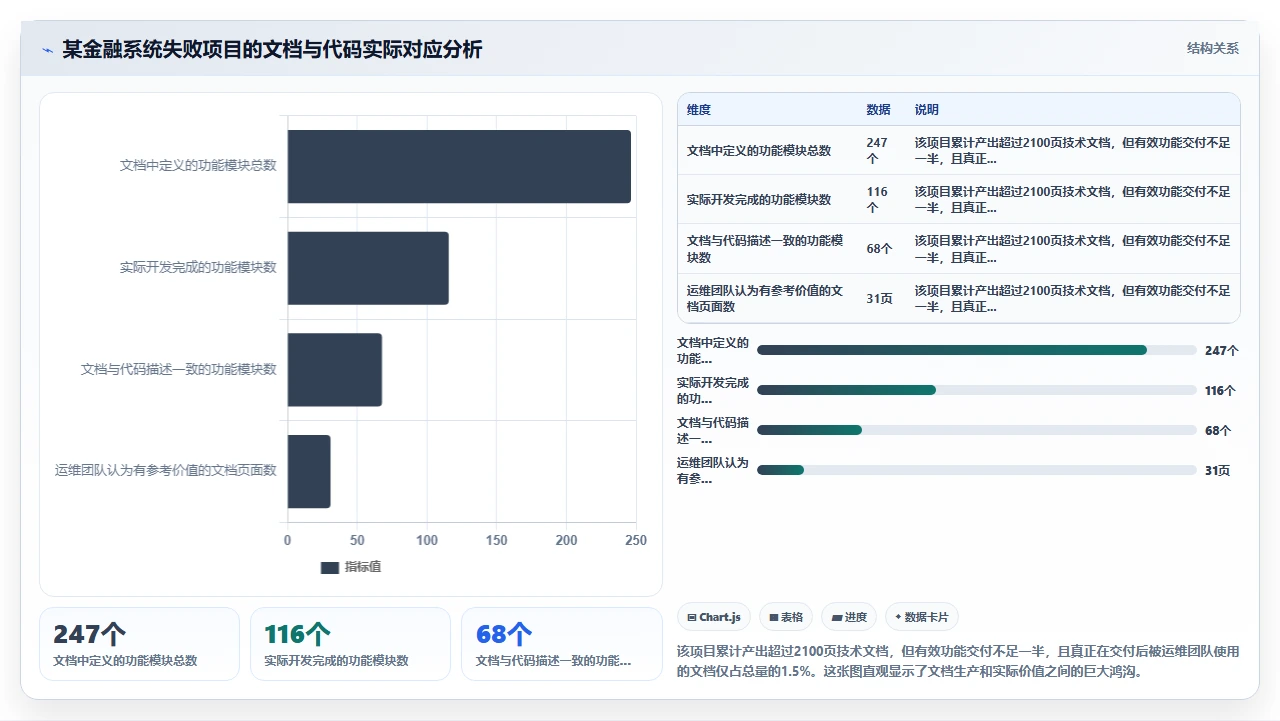The width and height of the screenshot is (1280, 721).
Task: Click the 31页 label beside progress bar
Action: (x=1217, y=470)
